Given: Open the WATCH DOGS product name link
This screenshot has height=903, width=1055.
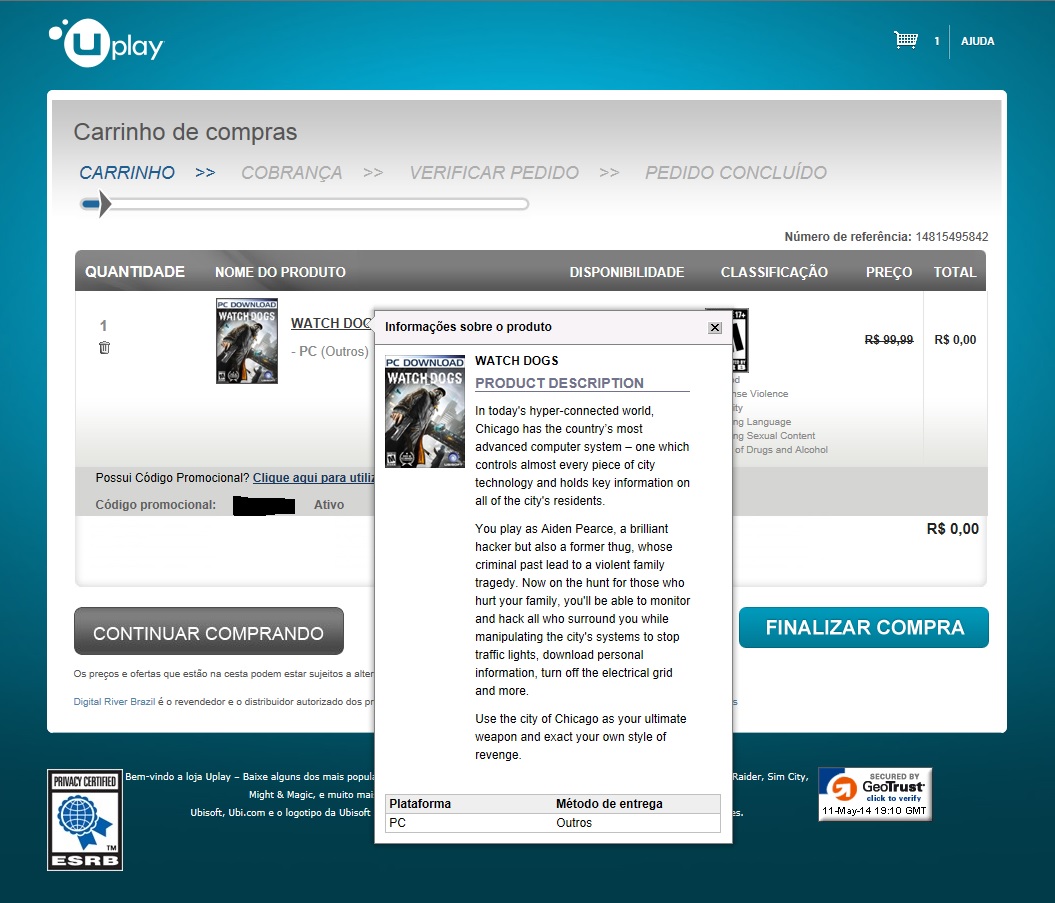Looking at the screenshot, I should (x=331, y=323).
